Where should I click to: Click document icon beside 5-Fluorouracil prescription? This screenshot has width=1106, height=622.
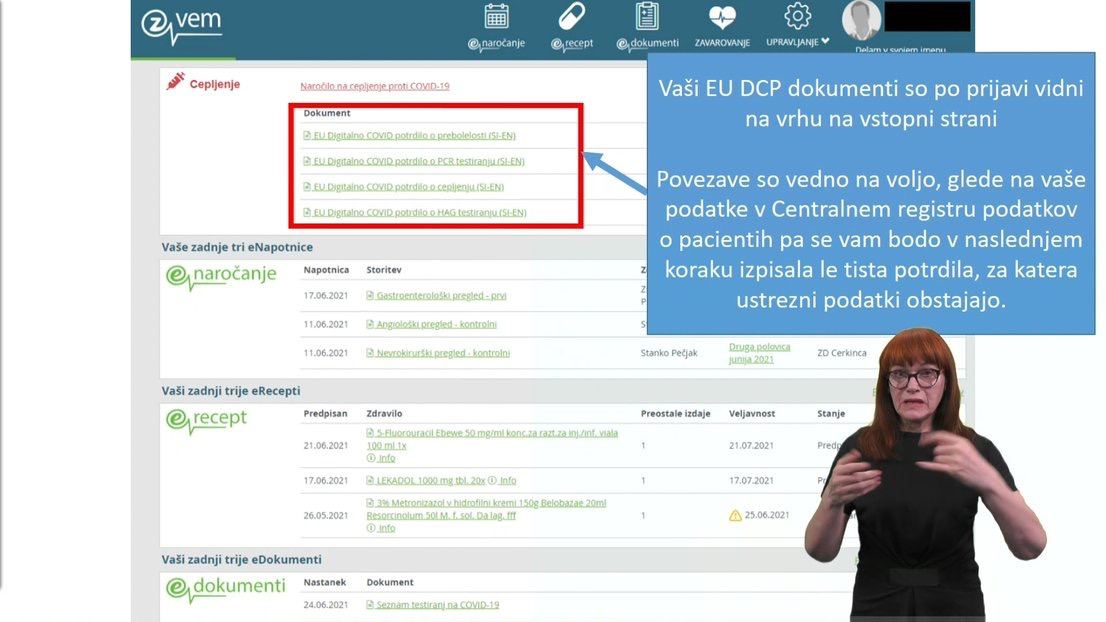(370, 433)
